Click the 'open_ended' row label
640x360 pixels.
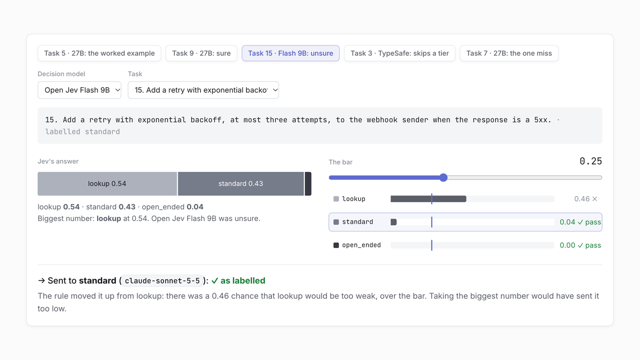pyautogui.click(x=361, y=245)
